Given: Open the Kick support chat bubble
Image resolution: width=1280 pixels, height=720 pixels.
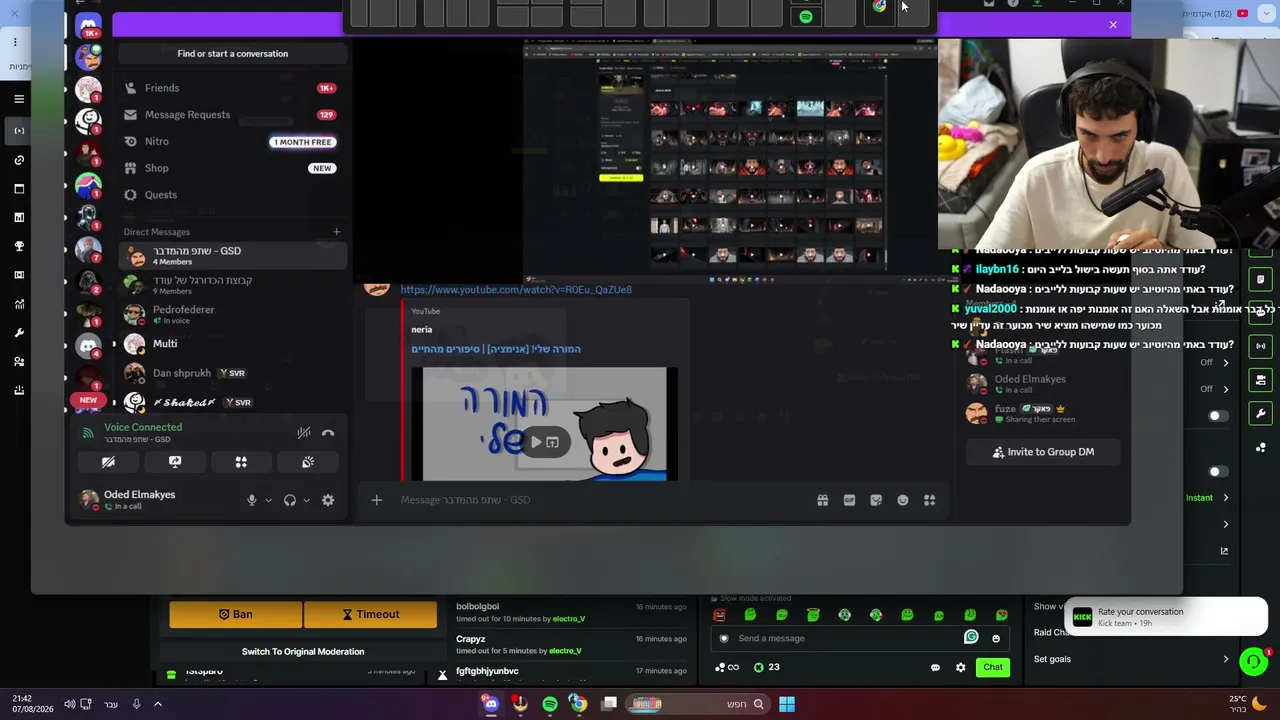Looking at the screenshot, I should pos(1254,661).
